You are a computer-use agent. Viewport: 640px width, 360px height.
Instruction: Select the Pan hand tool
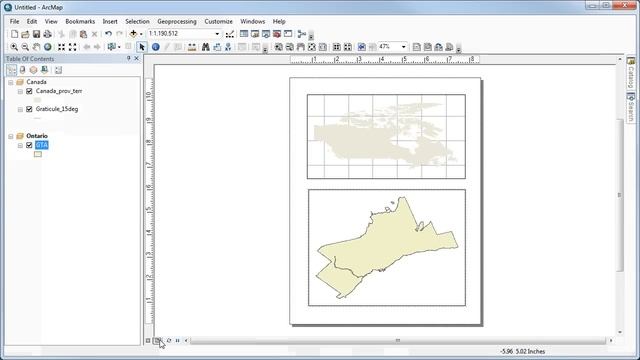tap(36, 47)
